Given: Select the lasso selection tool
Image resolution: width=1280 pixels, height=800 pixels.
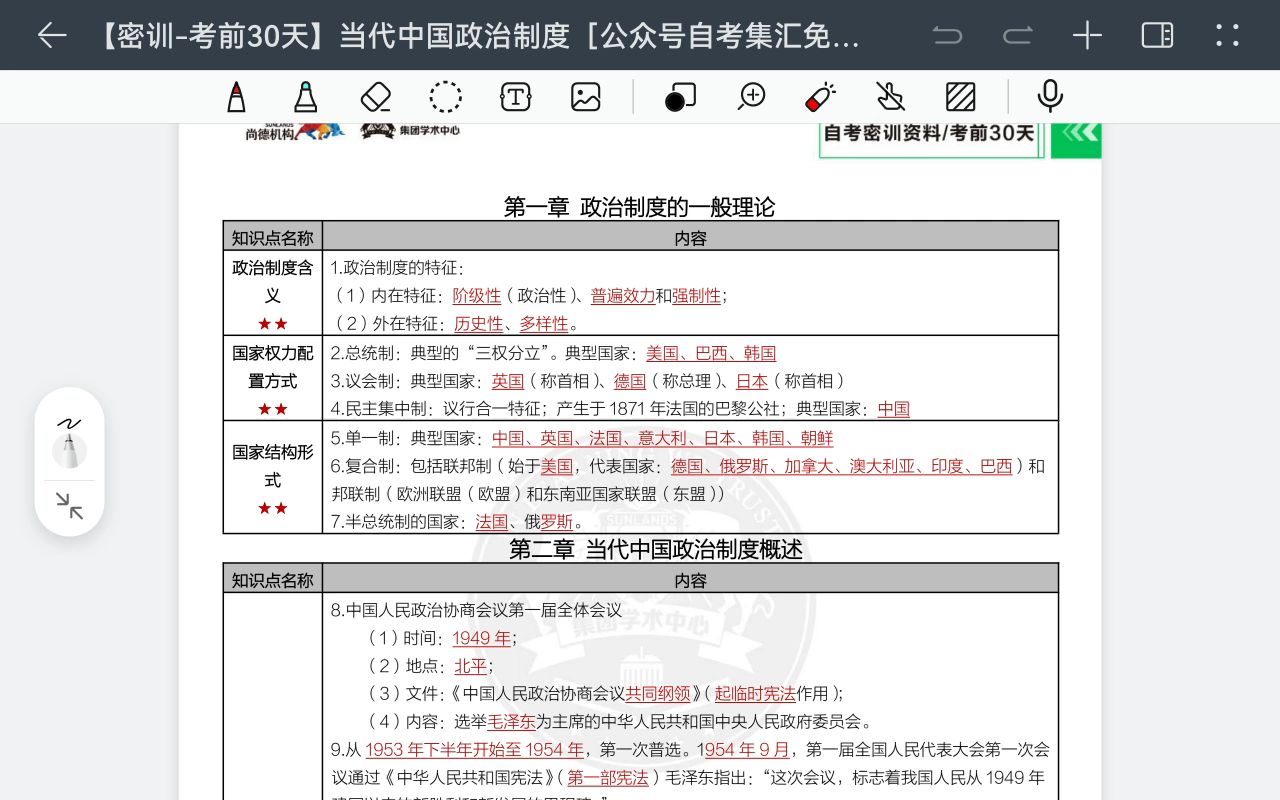Looking at the screenshot, I should (446, 97).
